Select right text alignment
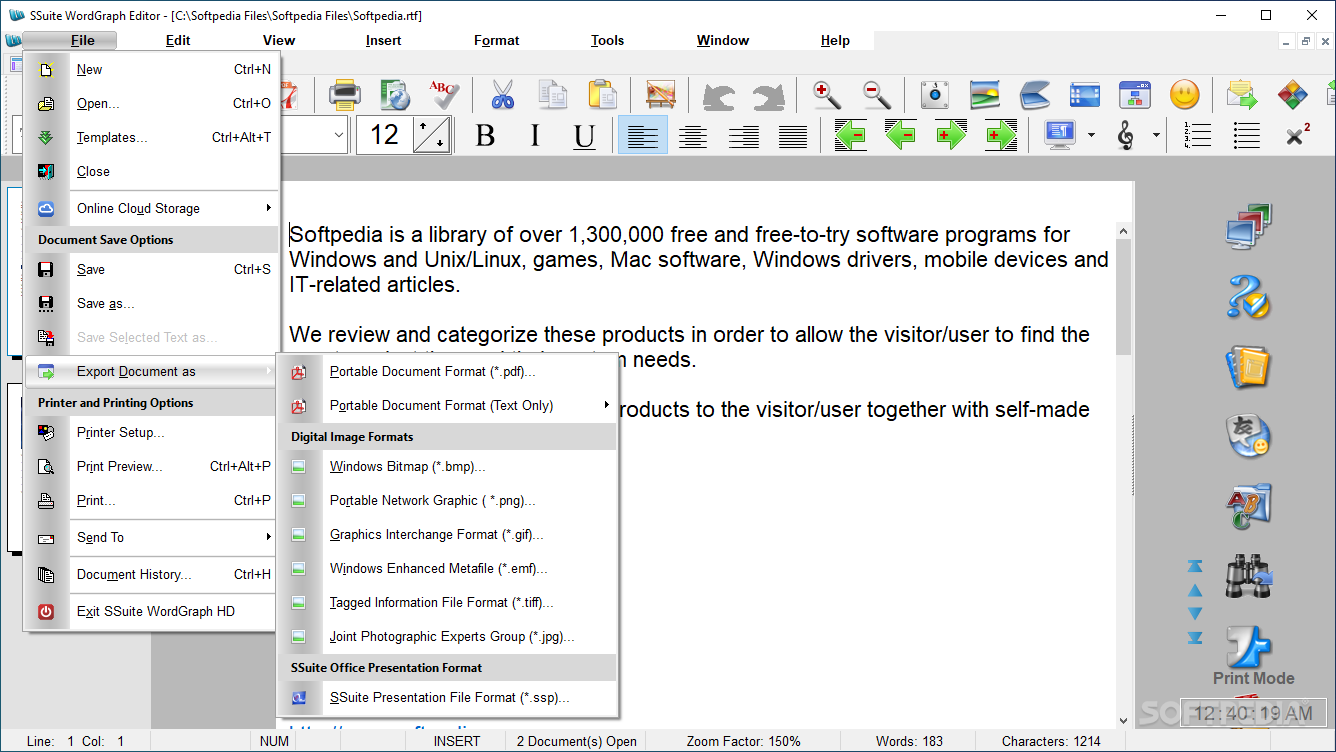This screenshot has height=752, width=1336. point(743,135)
